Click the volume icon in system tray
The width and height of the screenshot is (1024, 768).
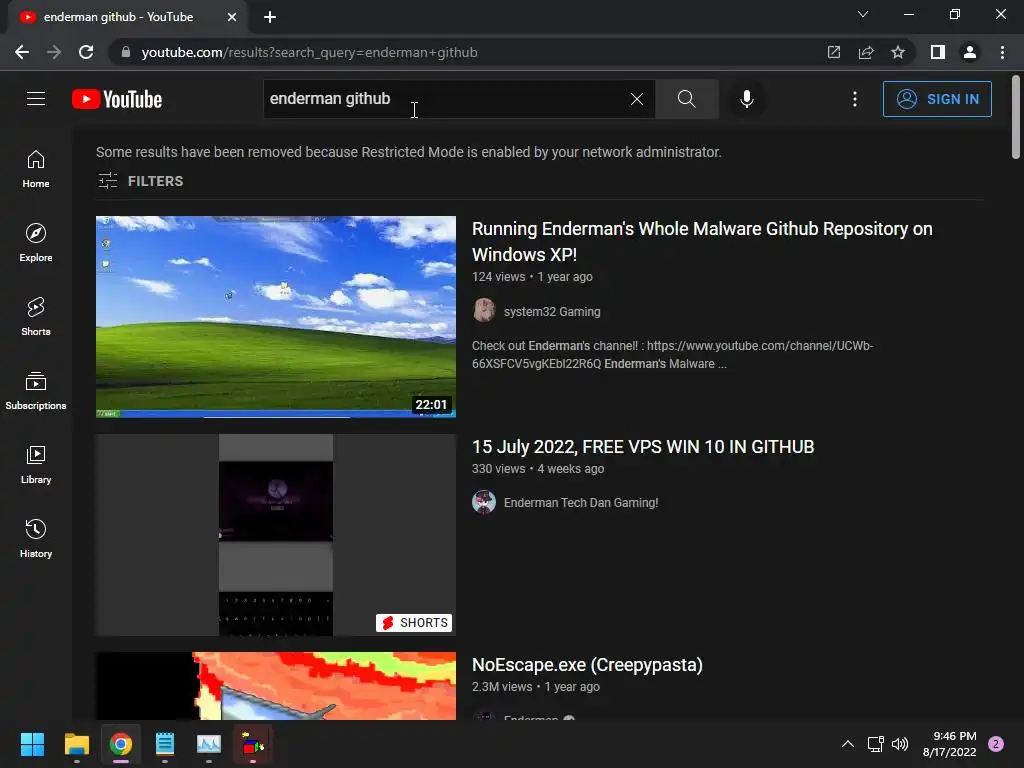[901, 744]
